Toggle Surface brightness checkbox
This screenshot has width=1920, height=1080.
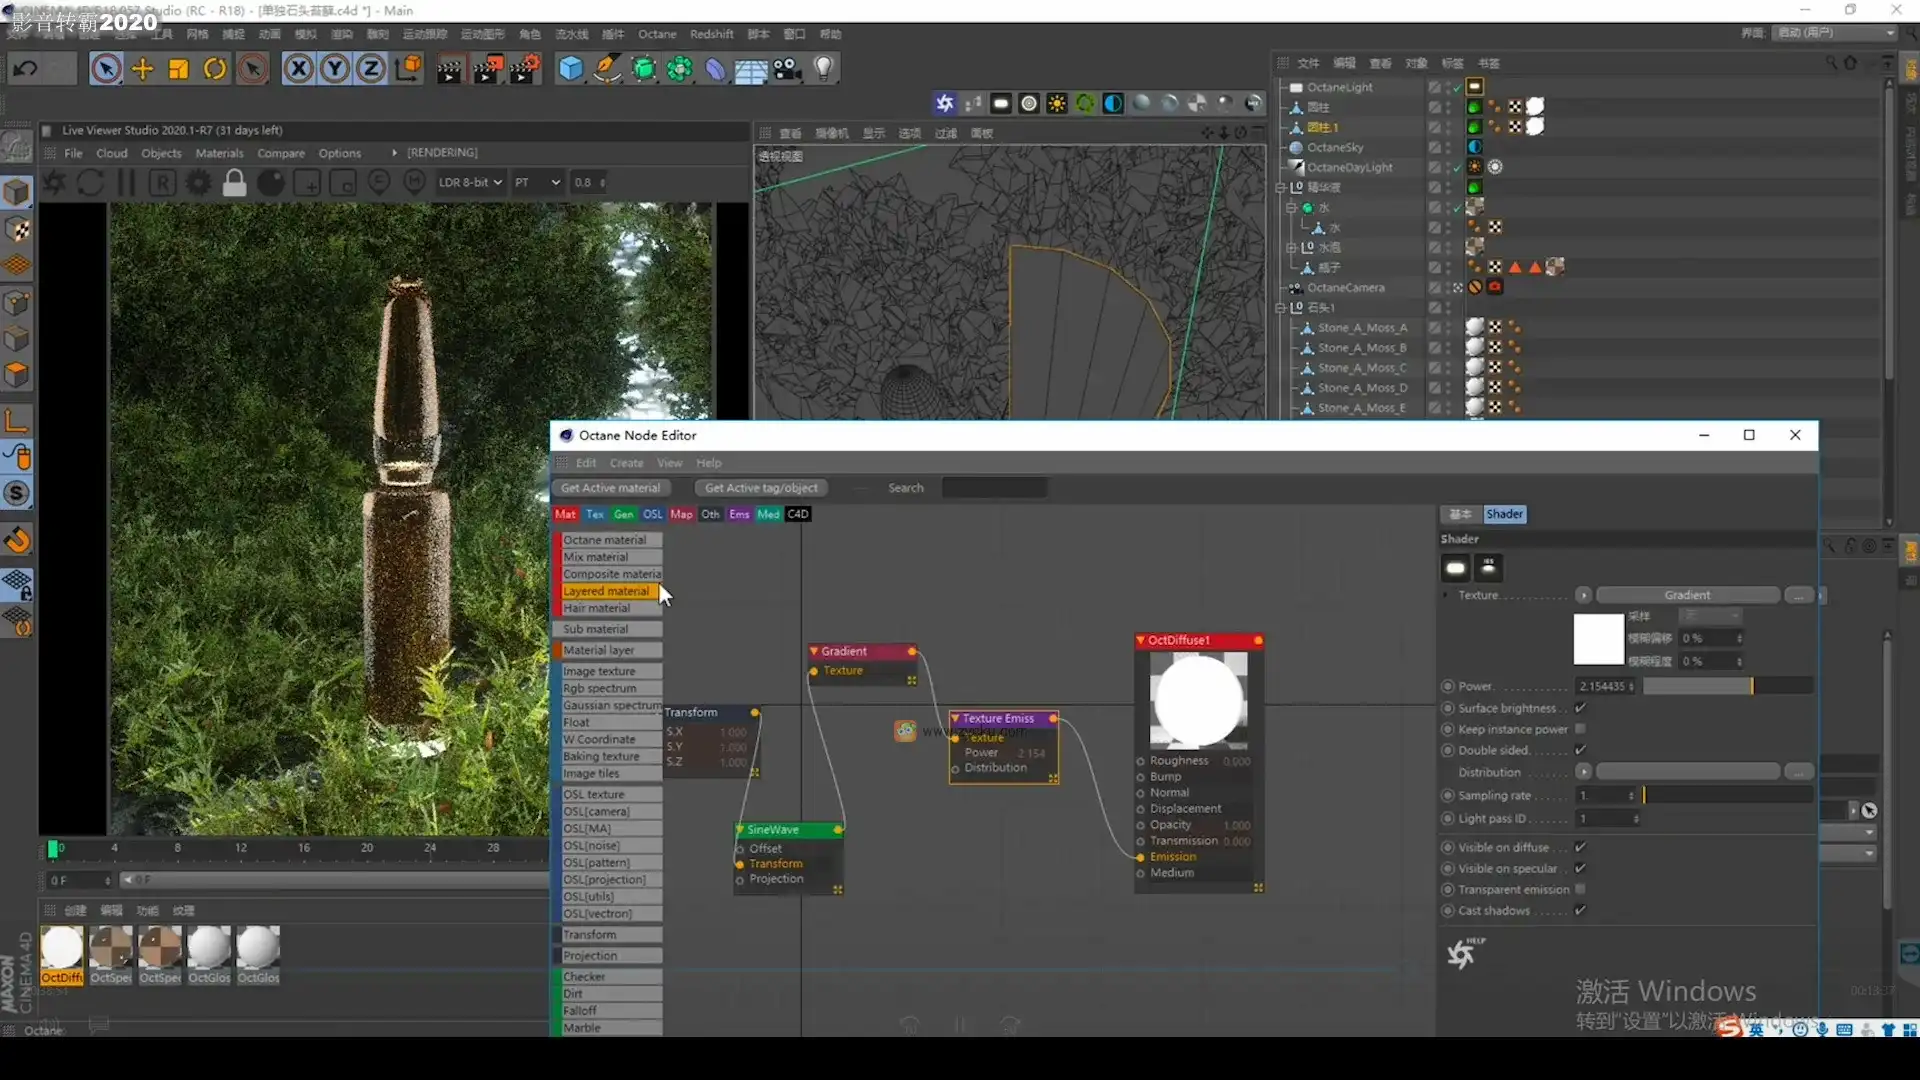pos(1580,708)
